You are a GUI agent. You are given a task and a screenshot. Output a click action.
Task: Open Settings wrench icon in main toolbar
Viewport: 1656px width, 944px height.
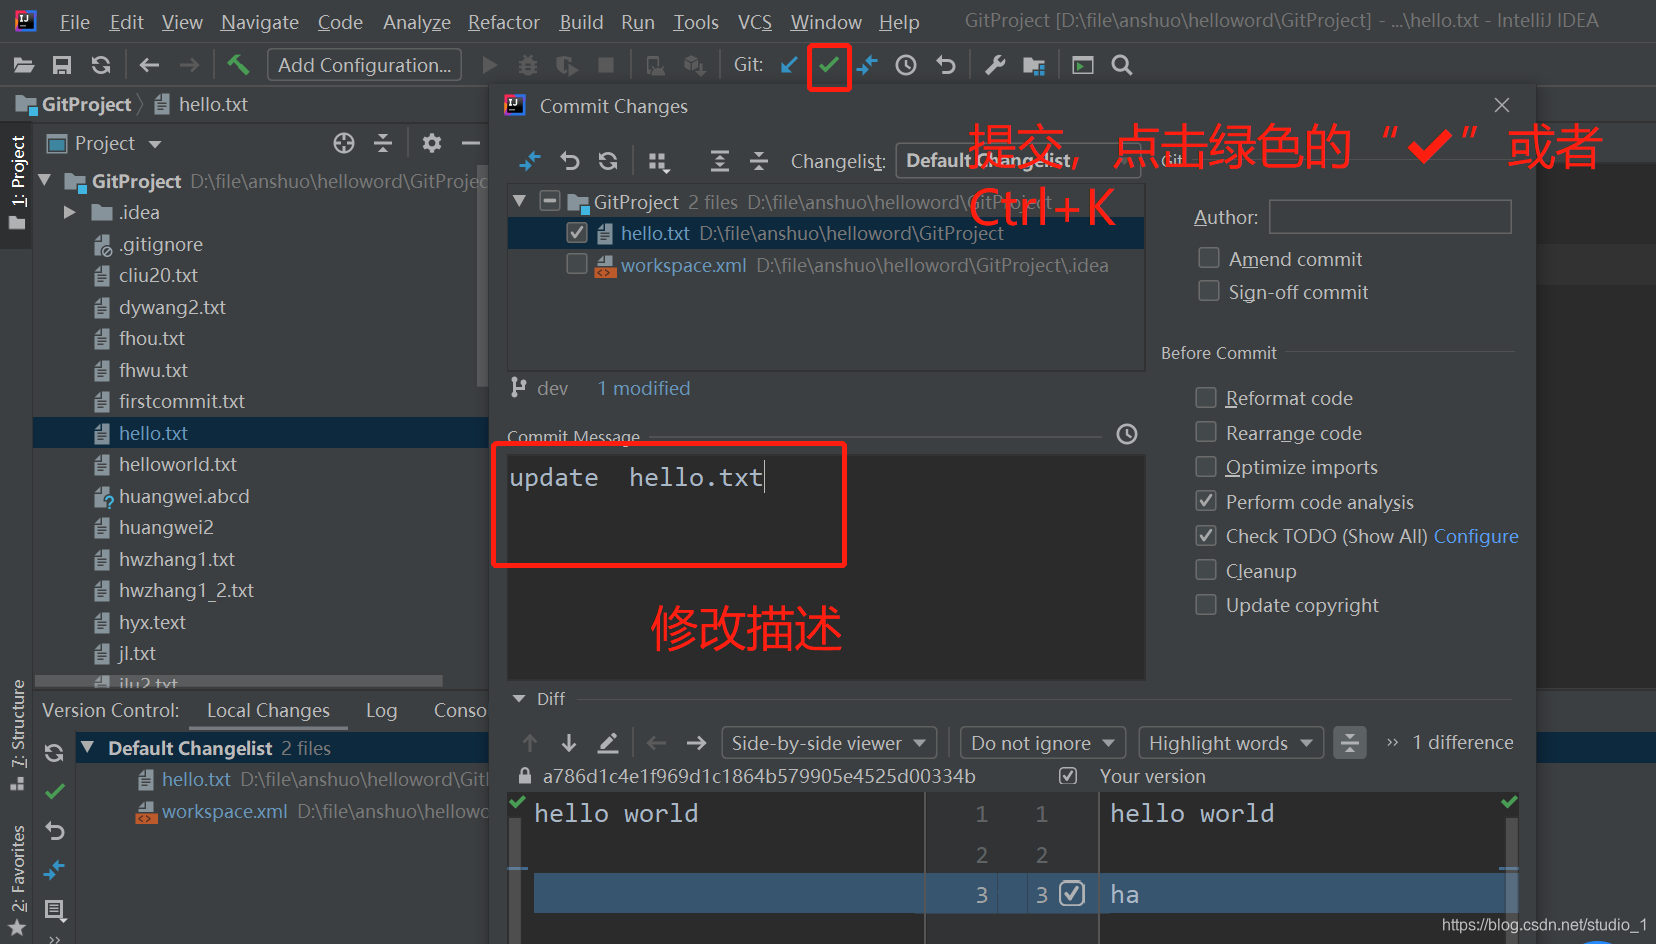(995, 65)
